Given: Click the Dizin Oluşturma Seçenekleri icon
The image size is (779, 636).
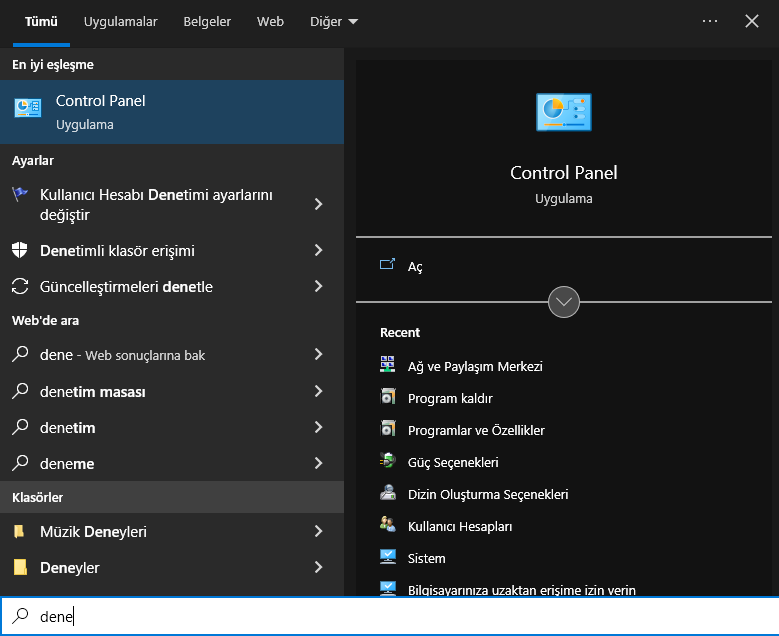Looking at the screenshot, I should tap(388, 494).
